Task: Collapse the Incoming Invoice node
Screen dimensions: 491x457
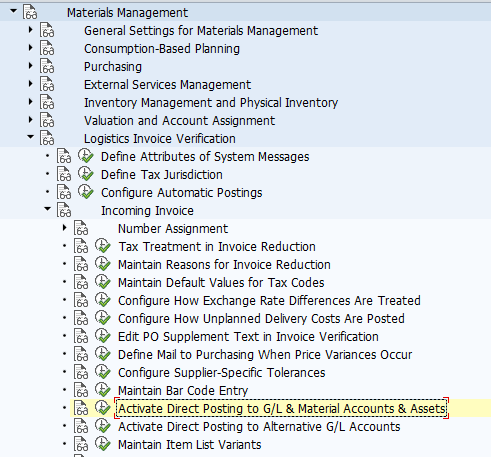Action: (x=48, y=209)
